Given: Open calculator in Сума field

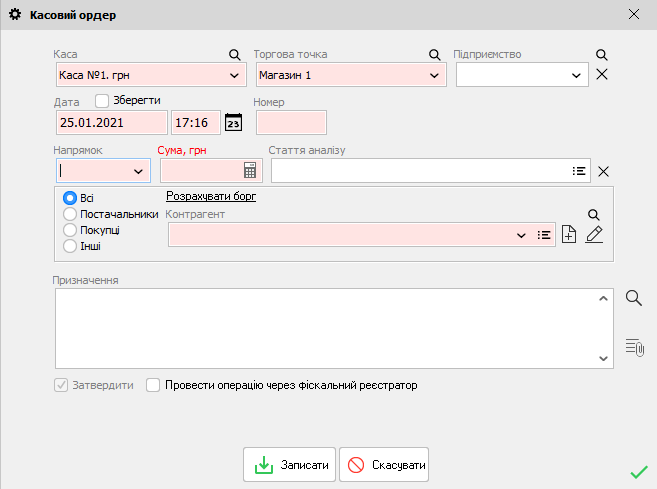Looking at the screenshot, I should pyautogui.click(x=250, y=171).
